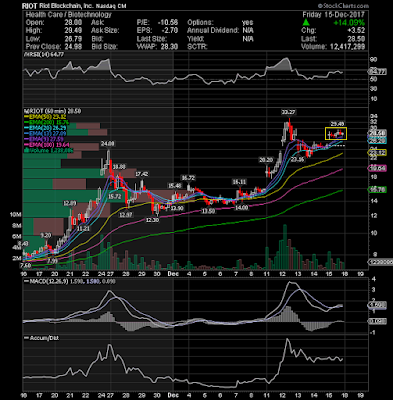
Task: Click the magenta EMA(100) legend entry
Action: (x=47, y=144)
